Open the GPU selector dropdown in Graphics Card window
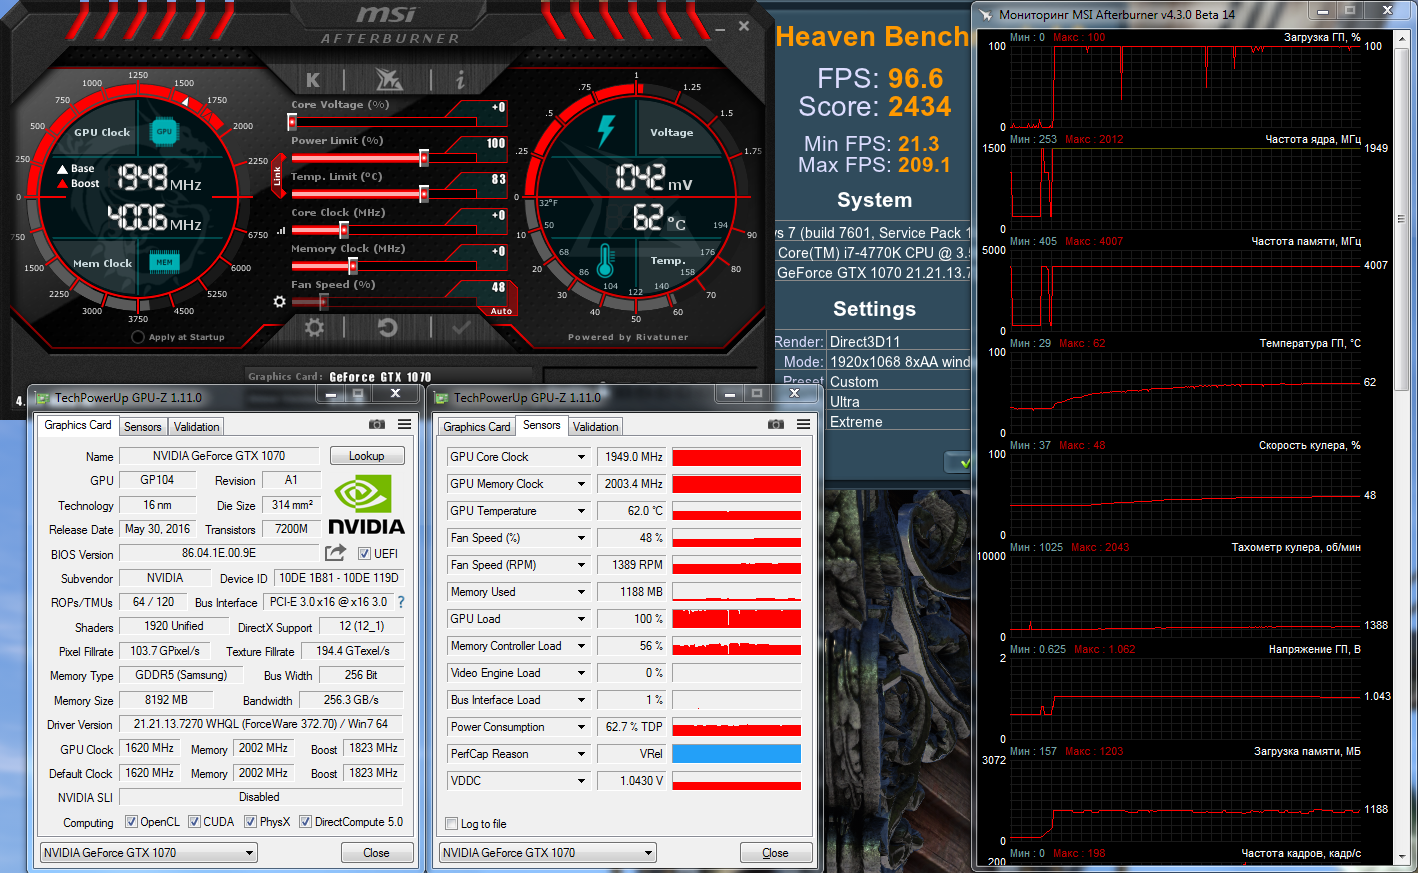1418x873 pixels. [x=249, y=853]
